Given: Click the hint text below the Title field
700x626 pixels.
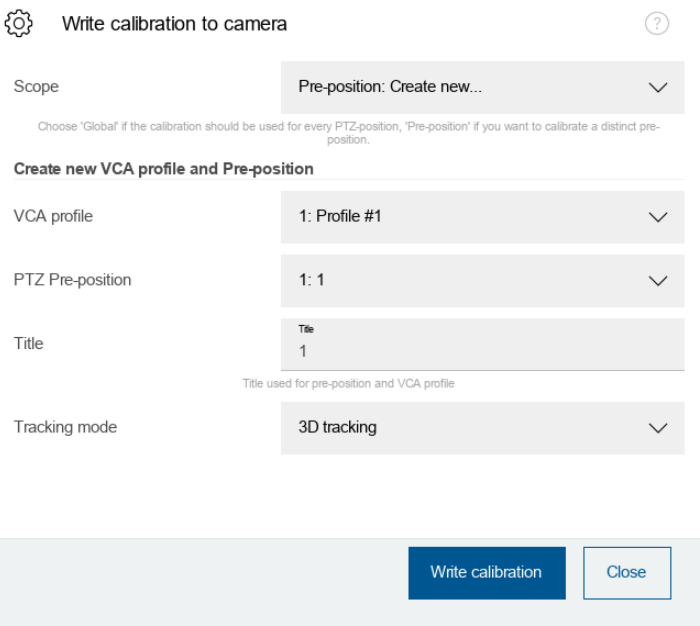Looking at the screenshot, I should pyautogui.click(x=349, y=384).
